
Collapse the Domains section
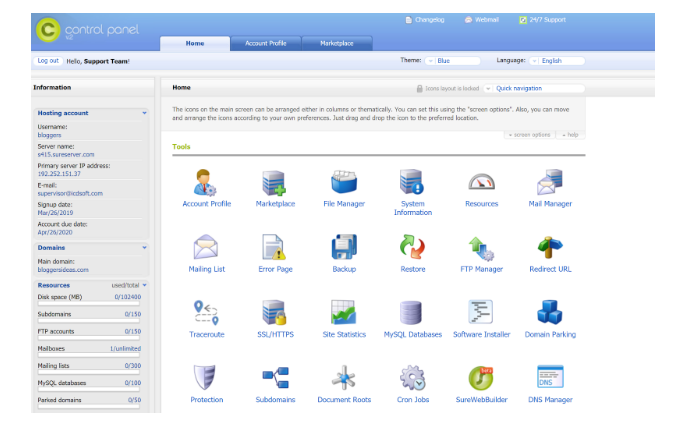(x=144, y=248)
